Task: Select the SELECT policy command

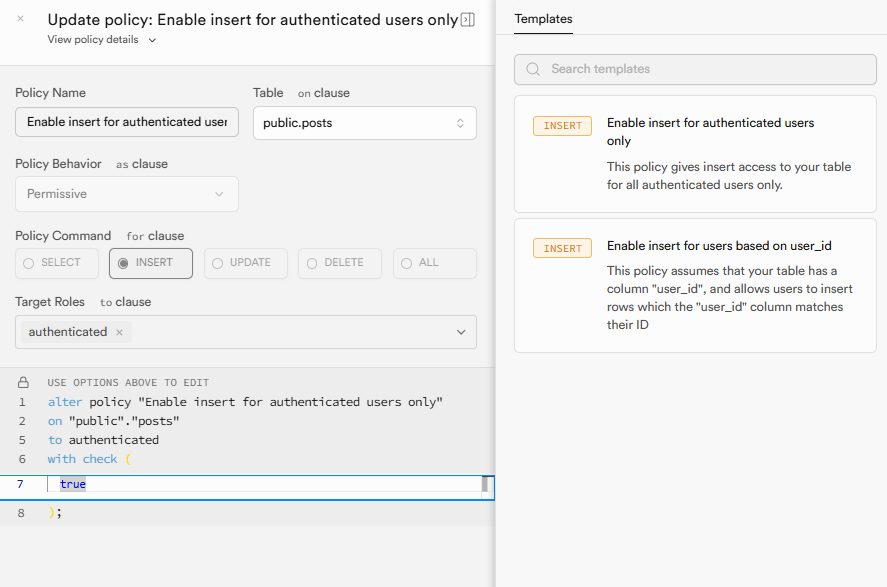Action: coord(57,263)
